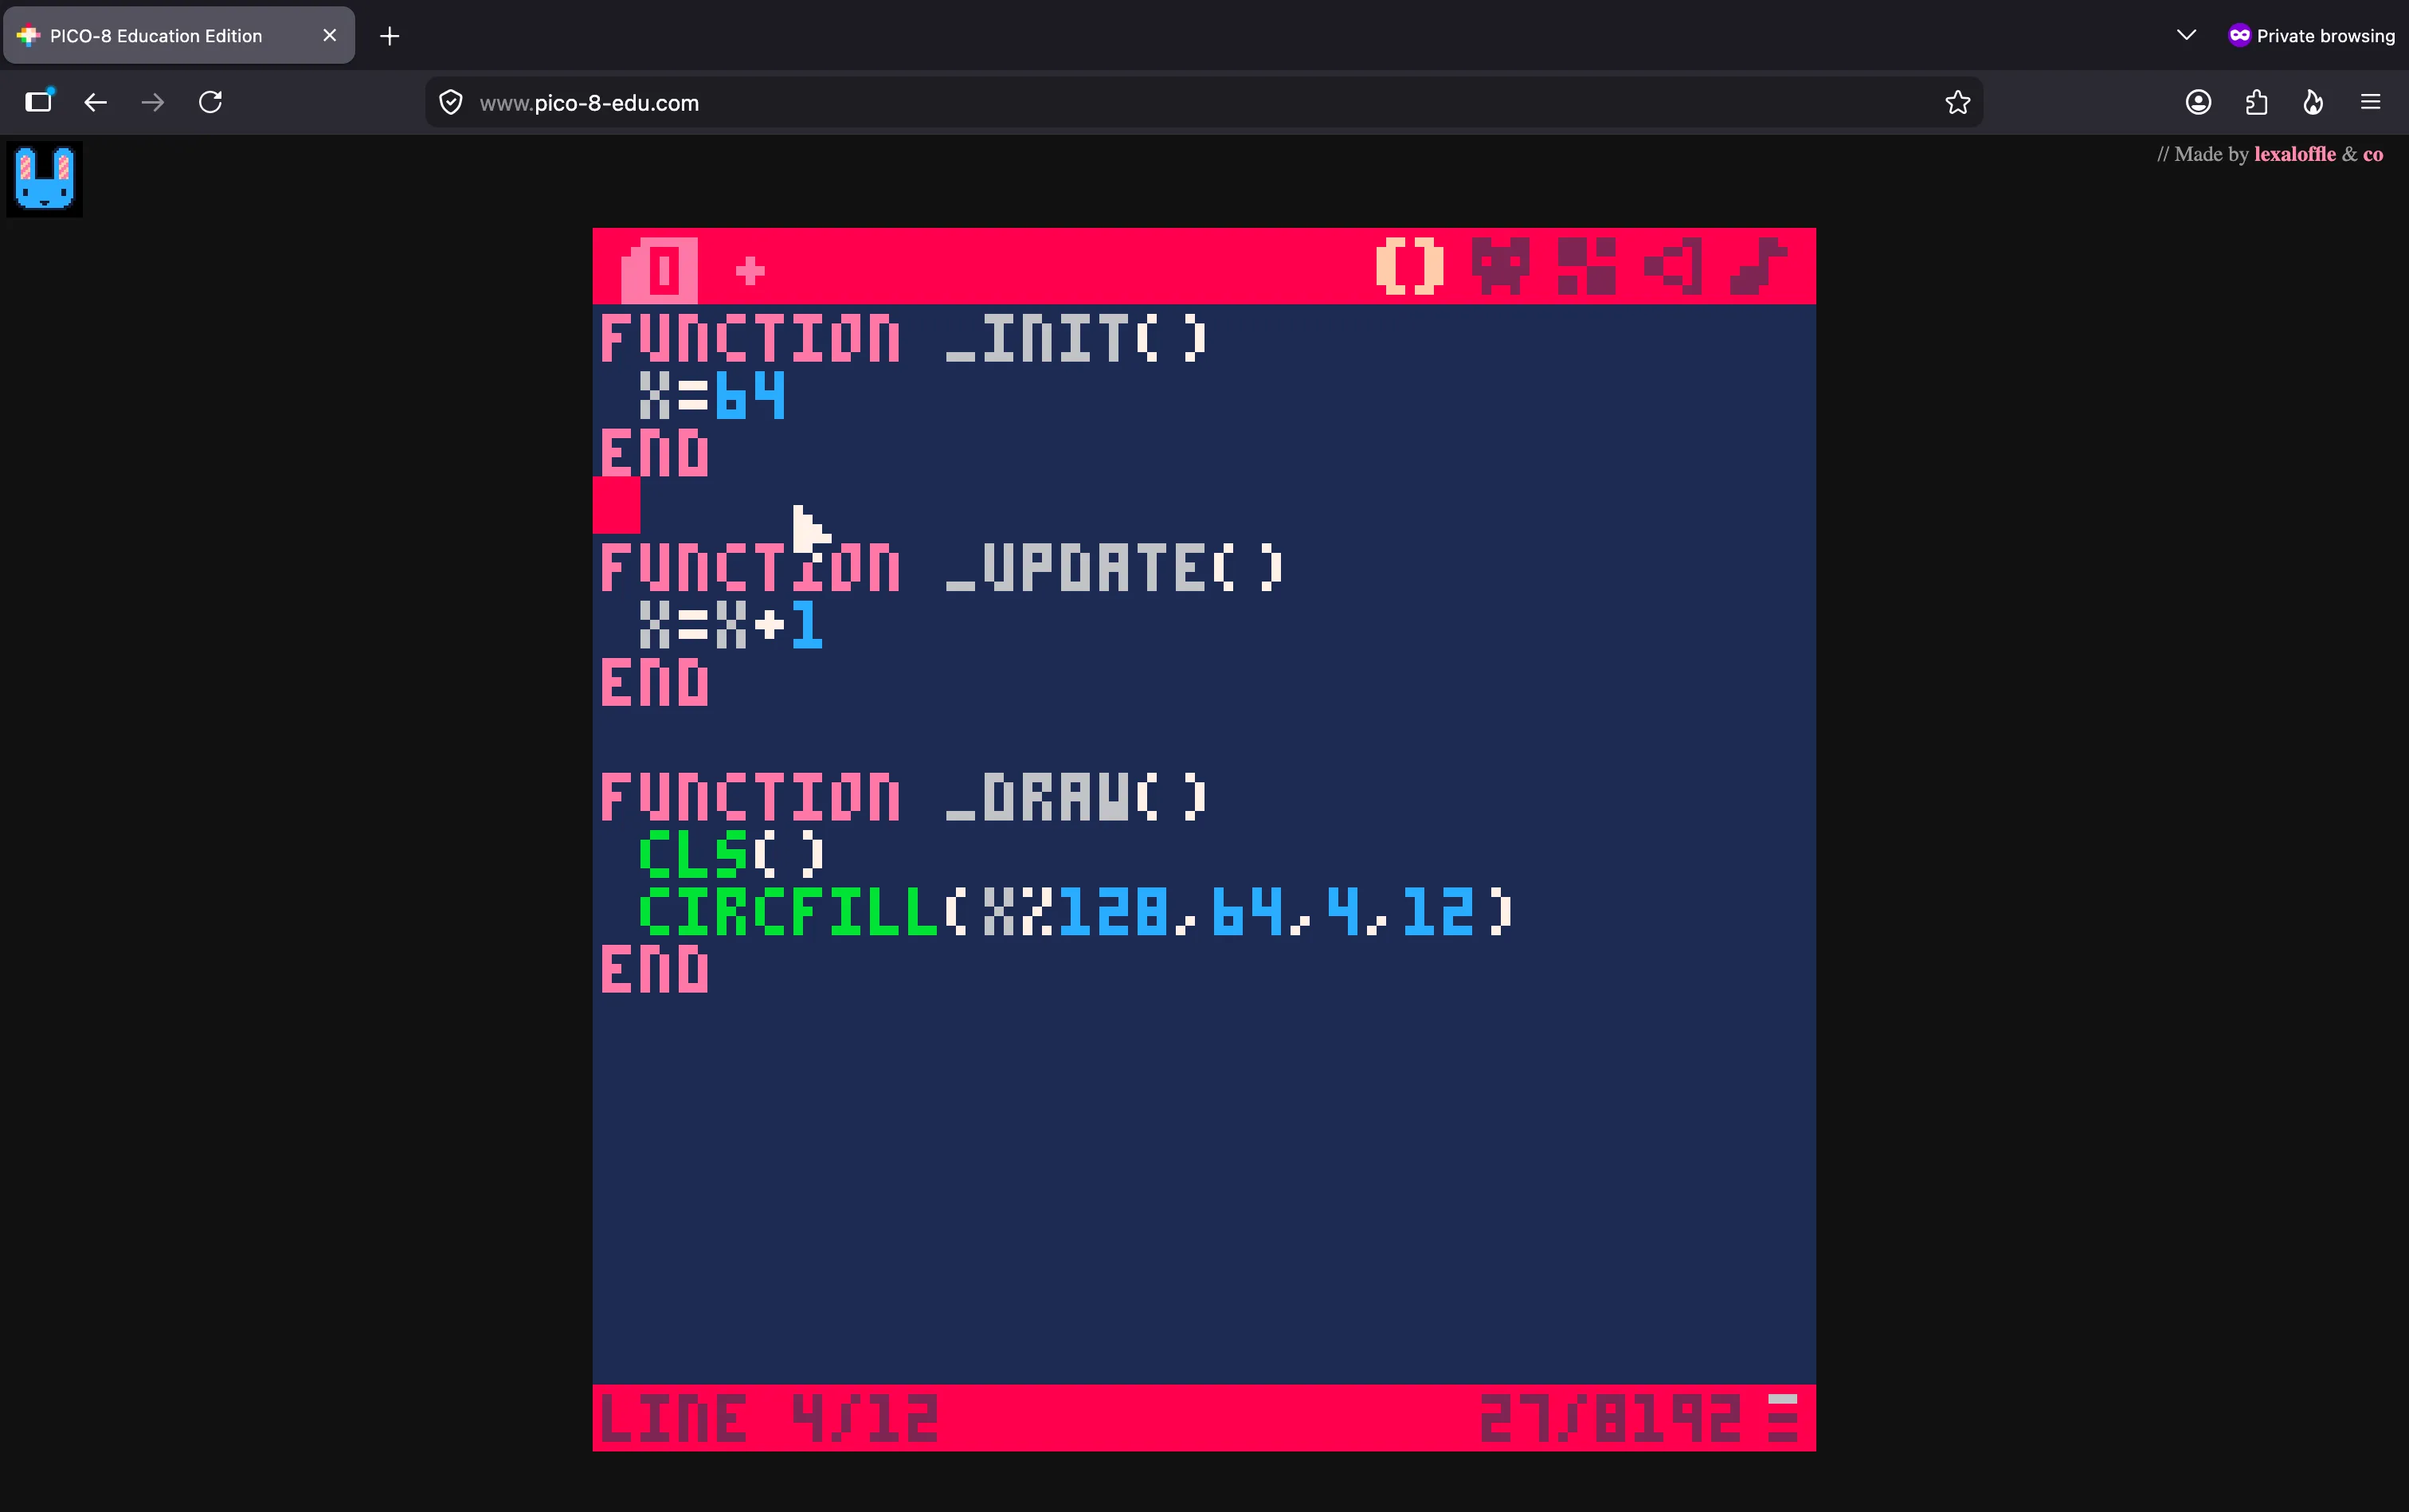Open the extensions puzzle icon
2409x1512 pixels.
[x=2256, y=102]
